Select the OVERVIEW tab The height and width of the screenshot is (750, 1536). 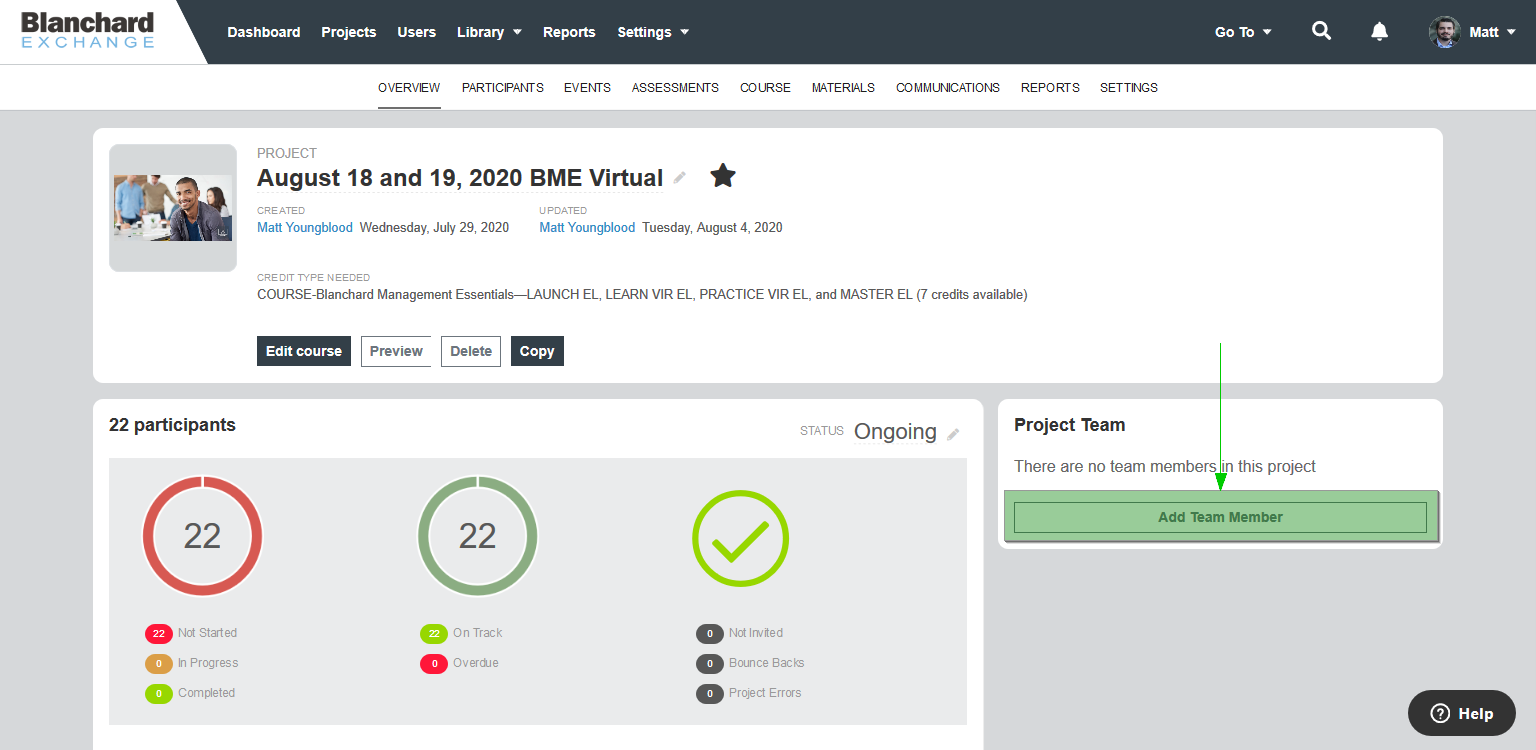(x=409, y=88)
